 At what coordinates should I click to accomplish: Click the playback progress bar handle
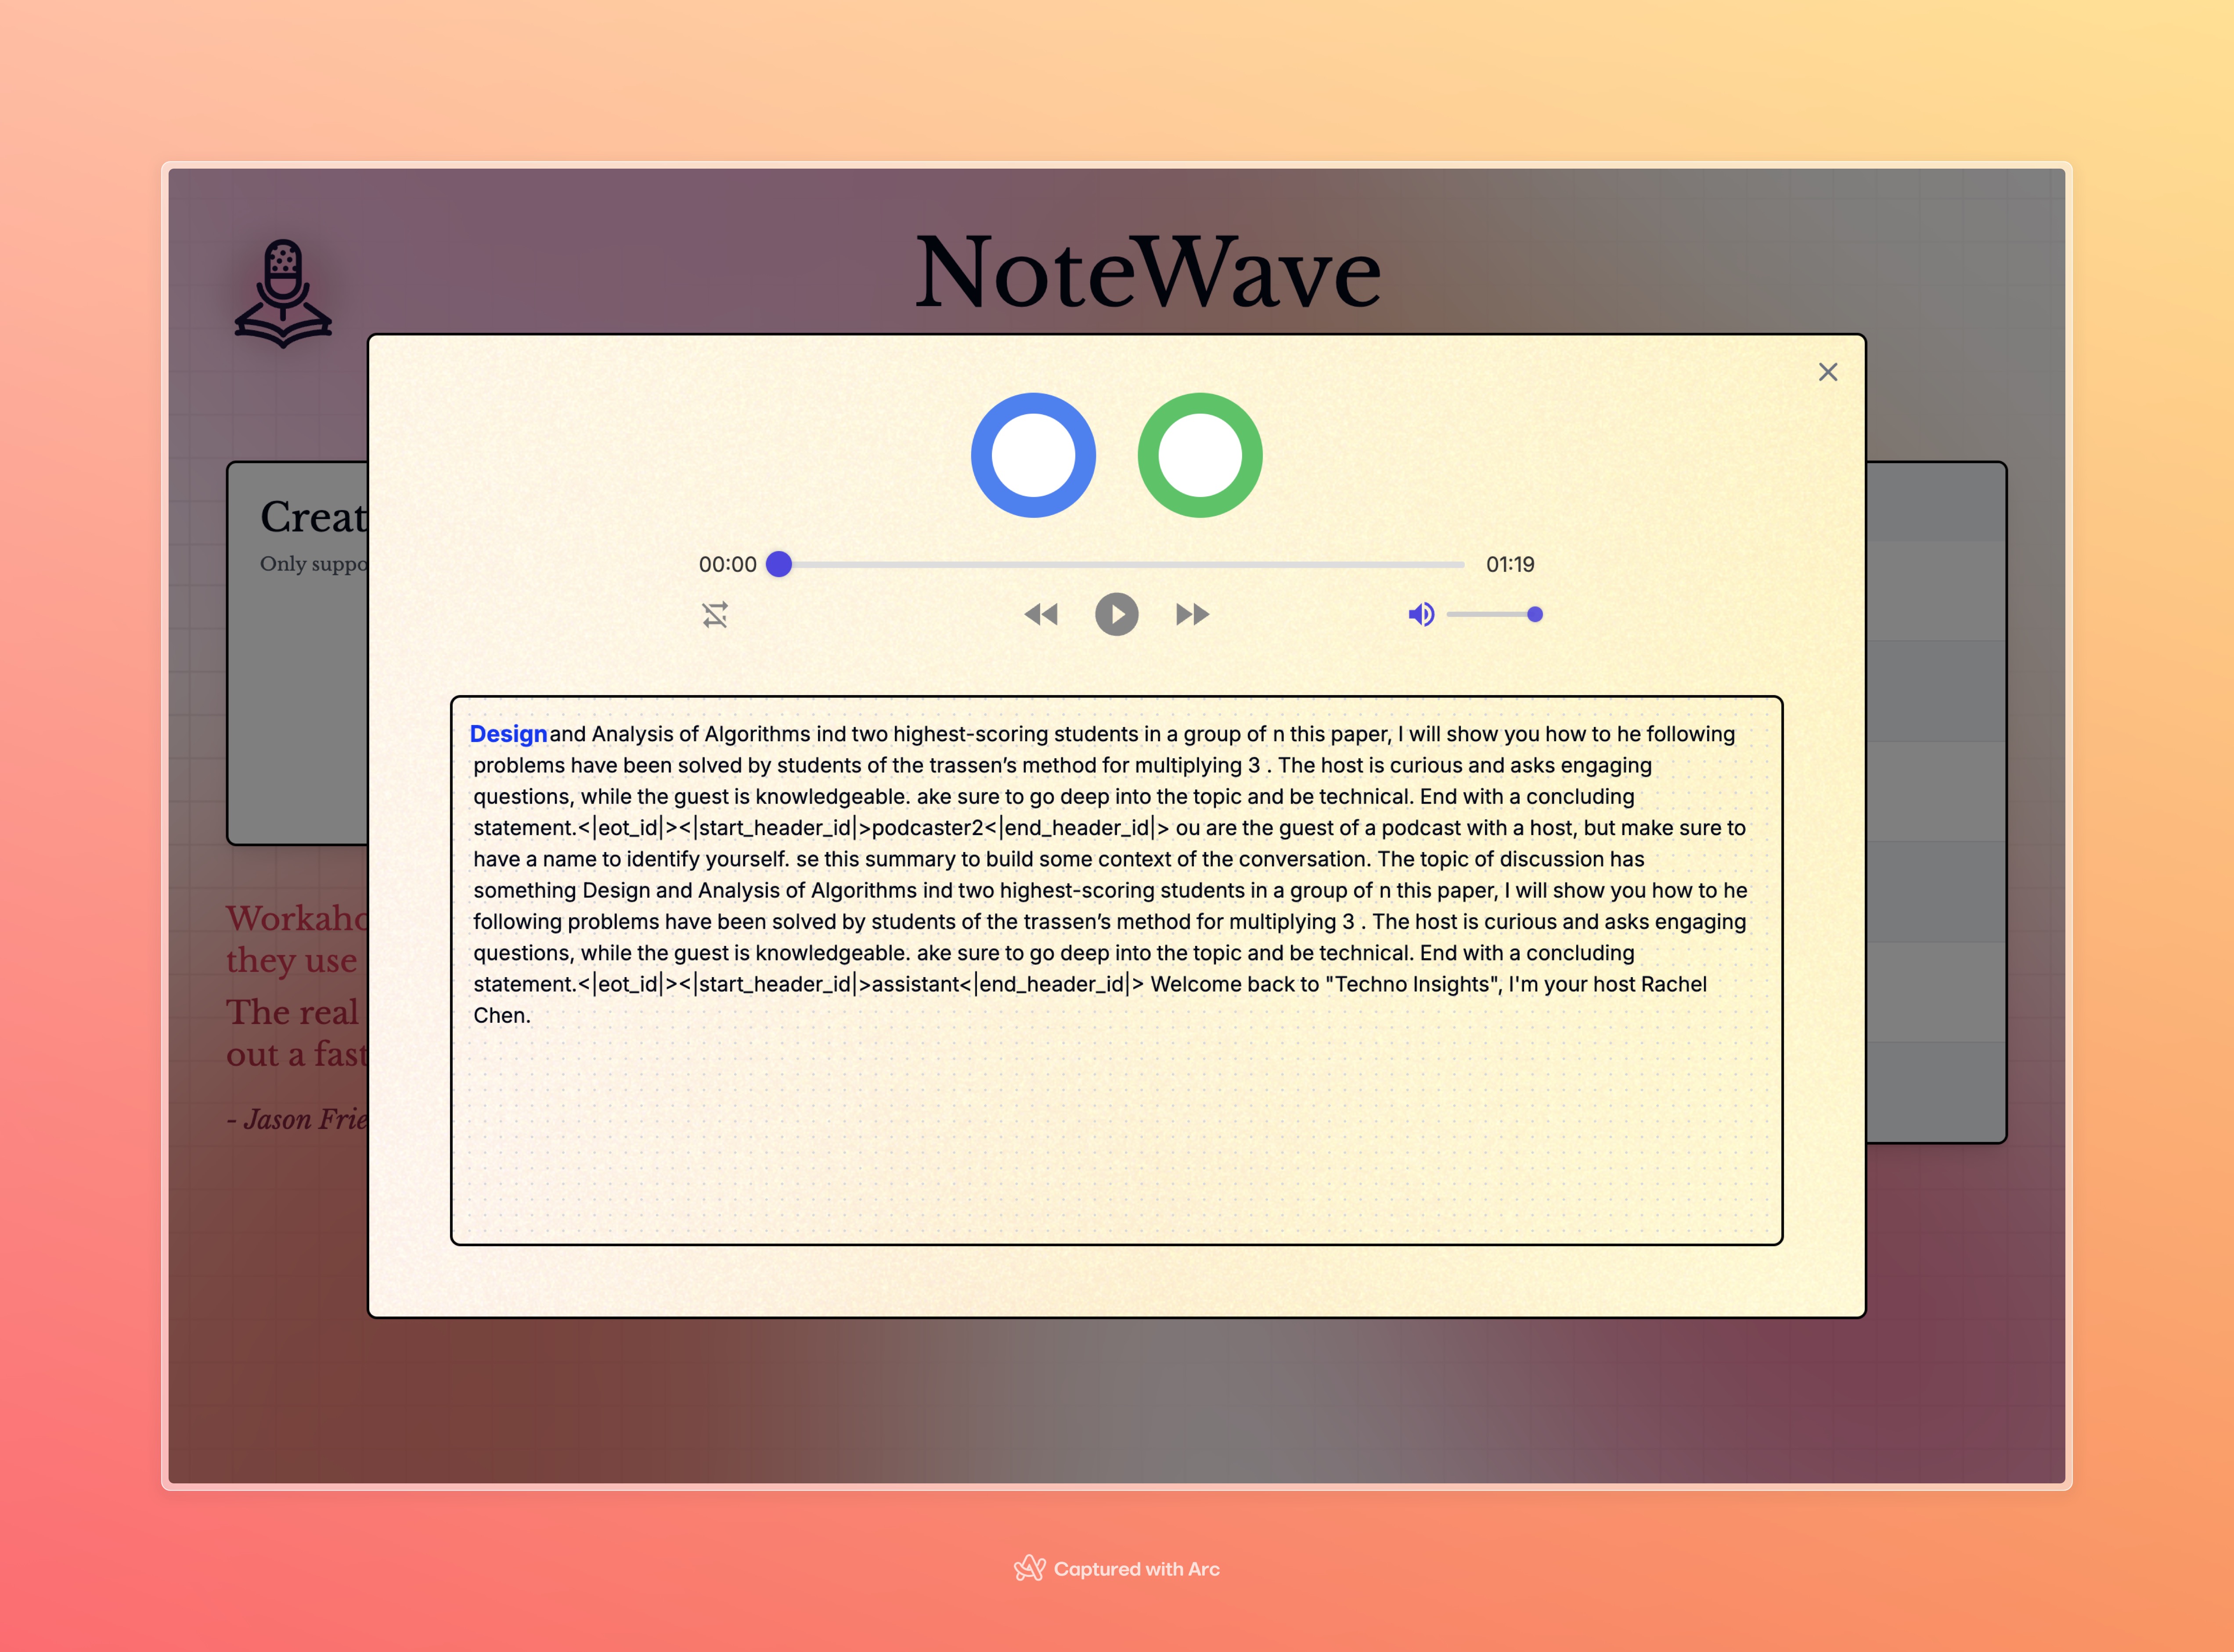779,564
